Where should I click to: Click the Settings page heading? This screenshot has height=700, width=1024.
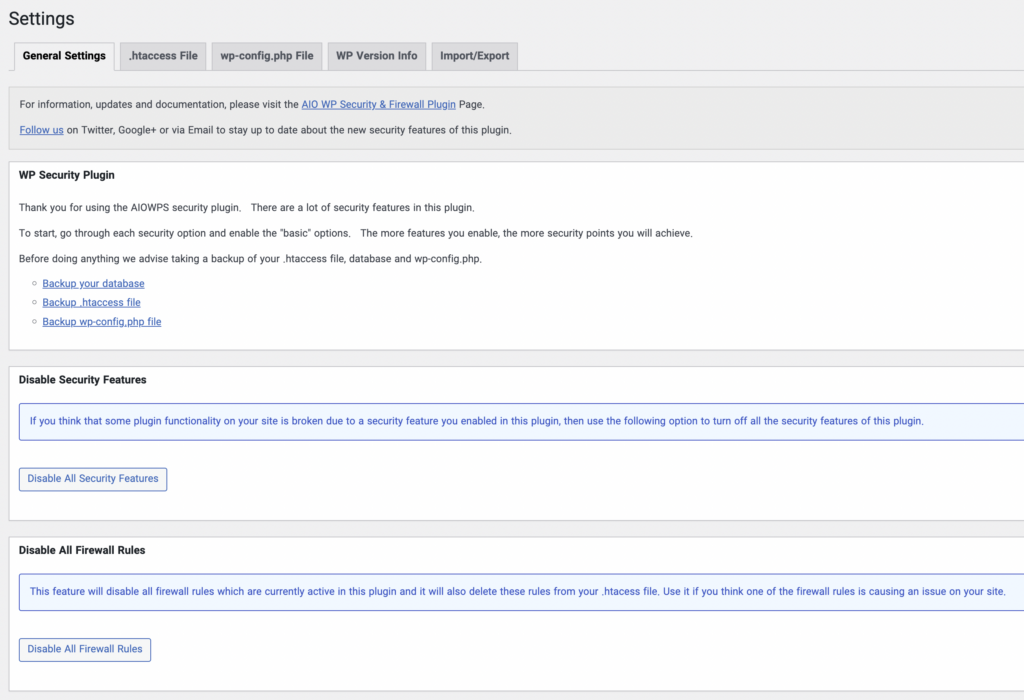pyautogui.click(x=41, y=19)
